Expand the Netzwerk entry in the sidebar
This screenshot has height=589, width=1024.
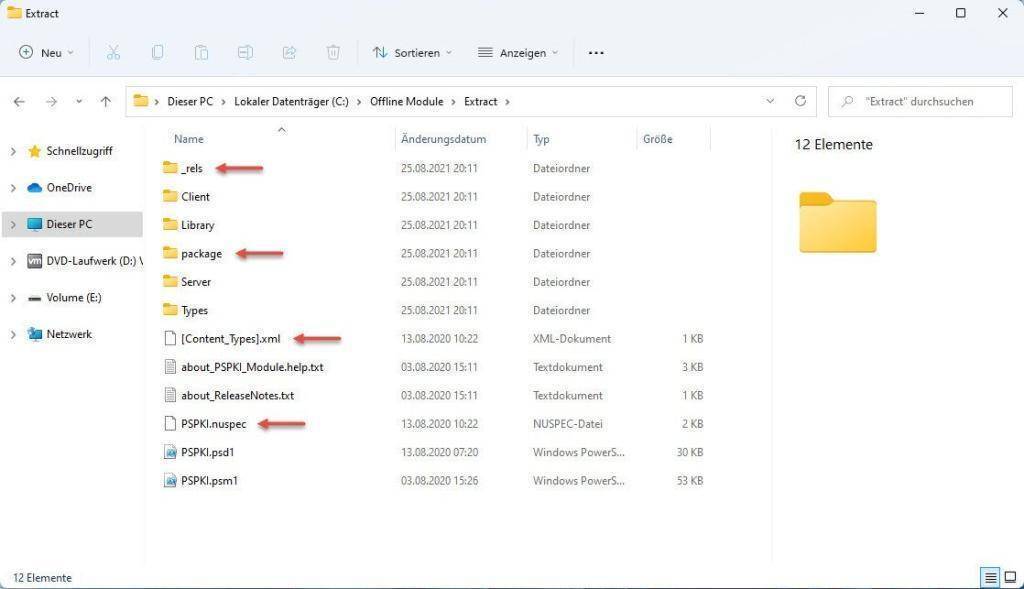pos(13,333)
